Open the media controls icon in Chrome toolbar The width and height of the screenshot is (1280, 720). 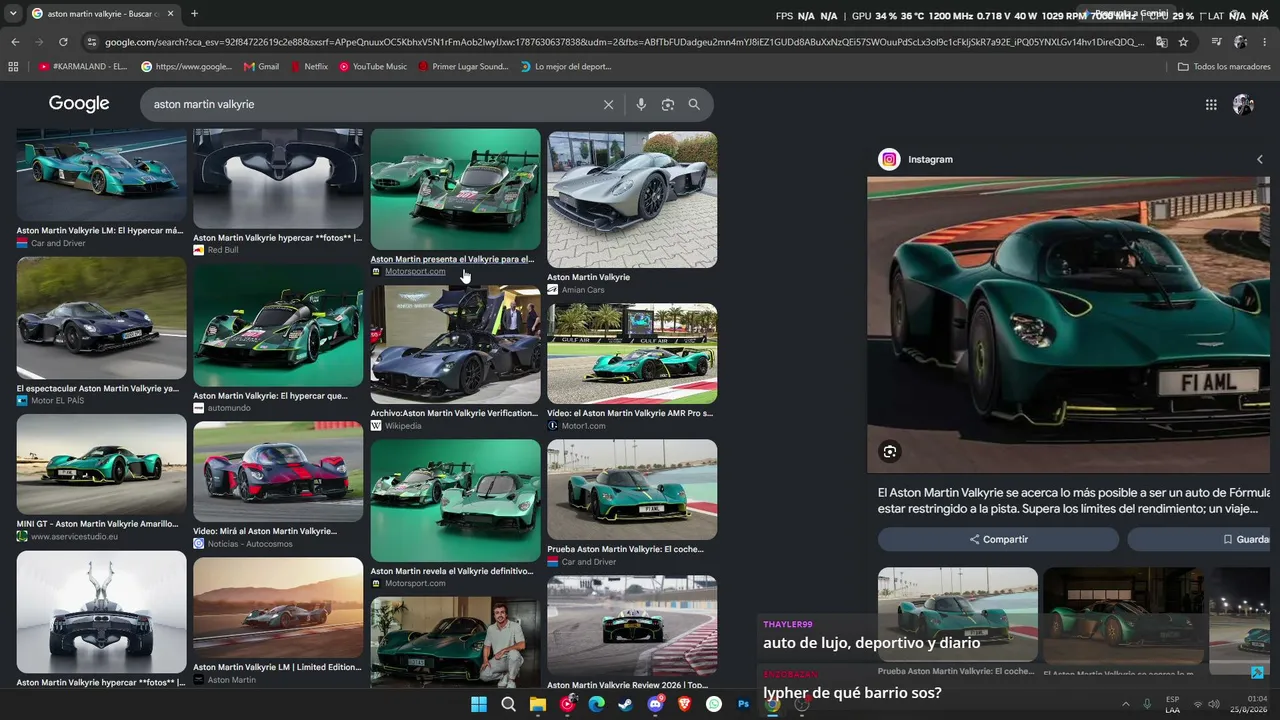click(x=1216, y=42)
